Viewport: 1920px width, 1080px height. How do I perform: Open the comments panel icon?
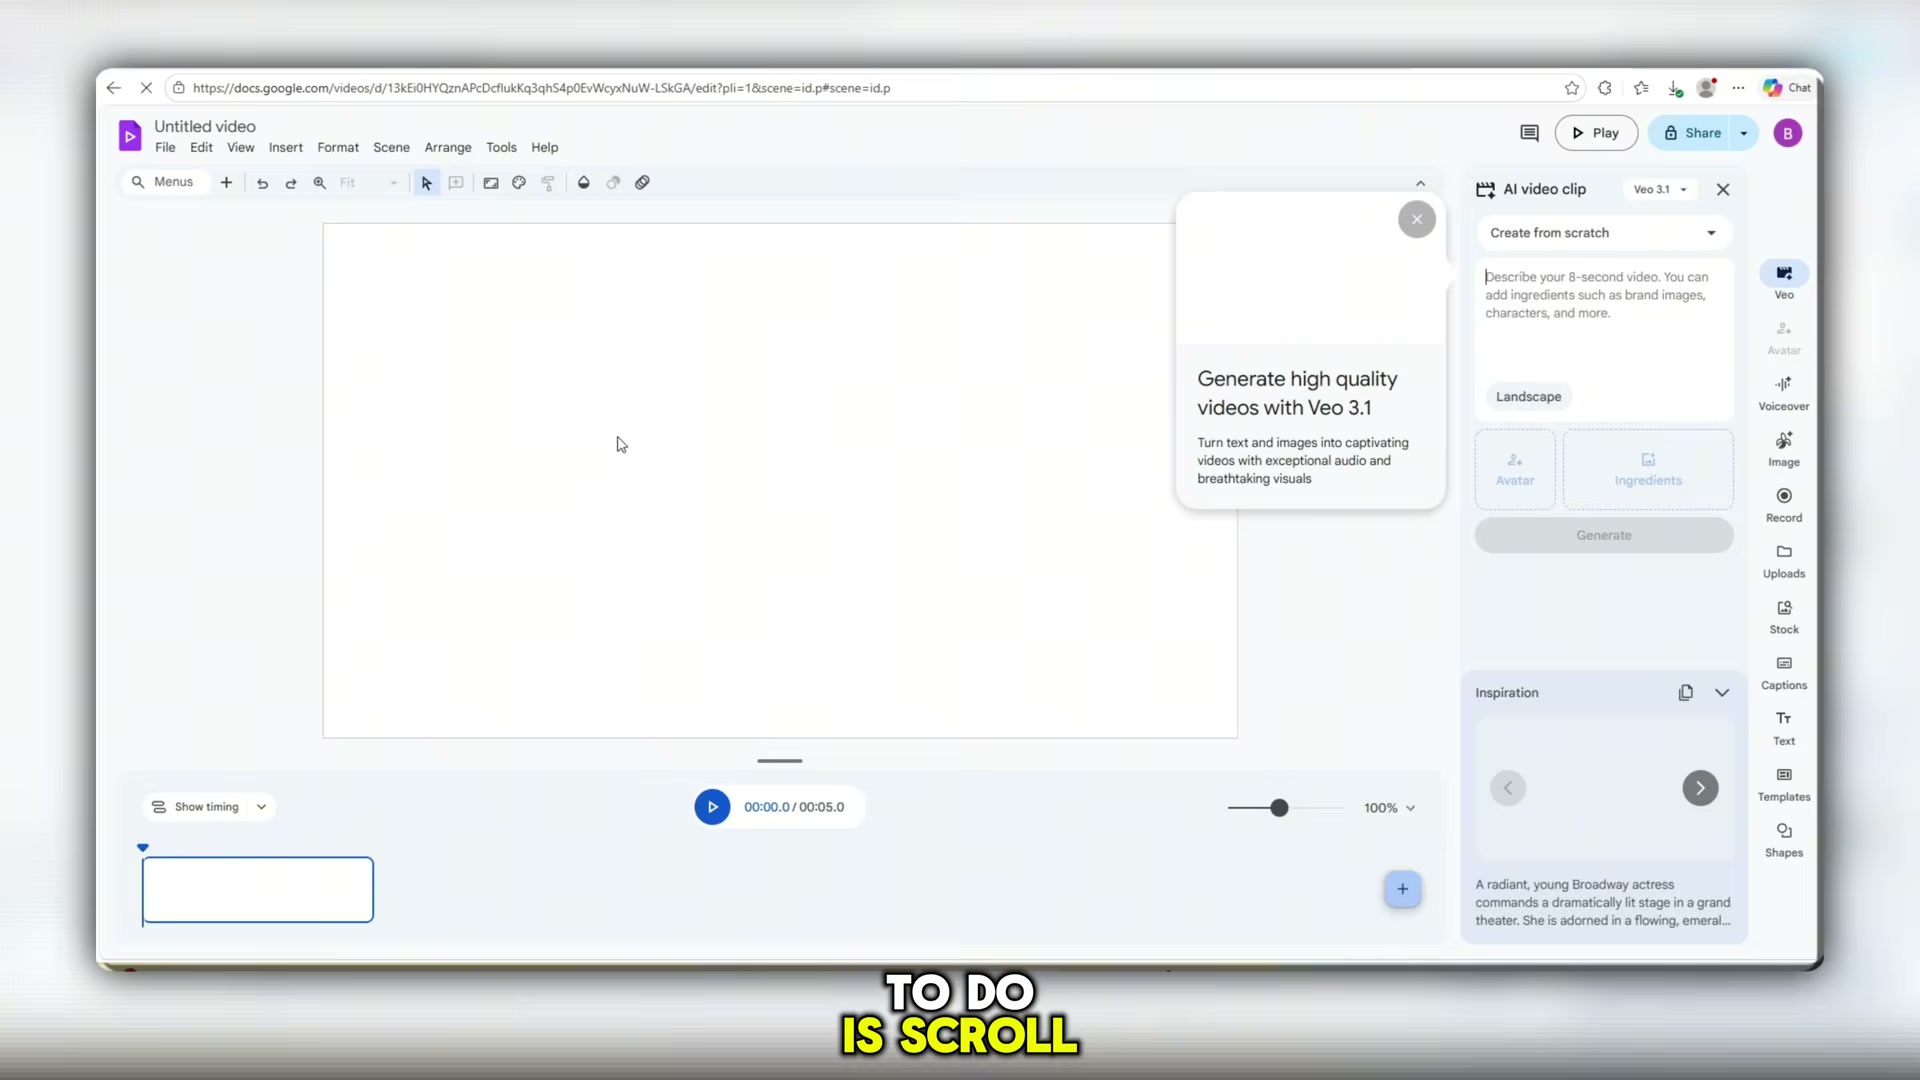pos(1529,133)
